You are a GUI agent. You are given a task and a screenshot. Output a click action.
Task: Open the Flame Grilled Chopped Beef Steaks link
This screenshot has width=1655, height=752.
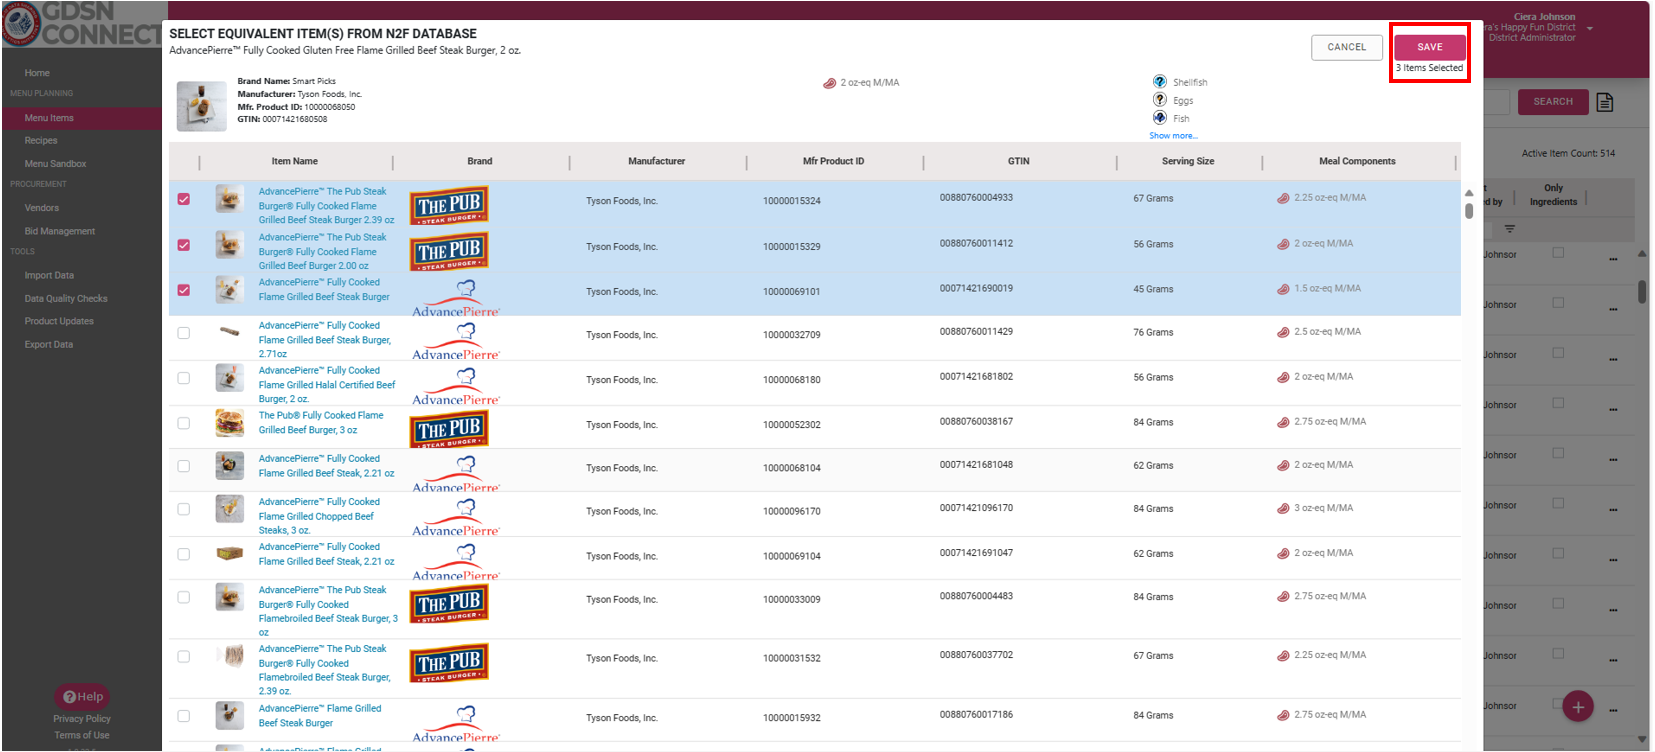[319, 516]
